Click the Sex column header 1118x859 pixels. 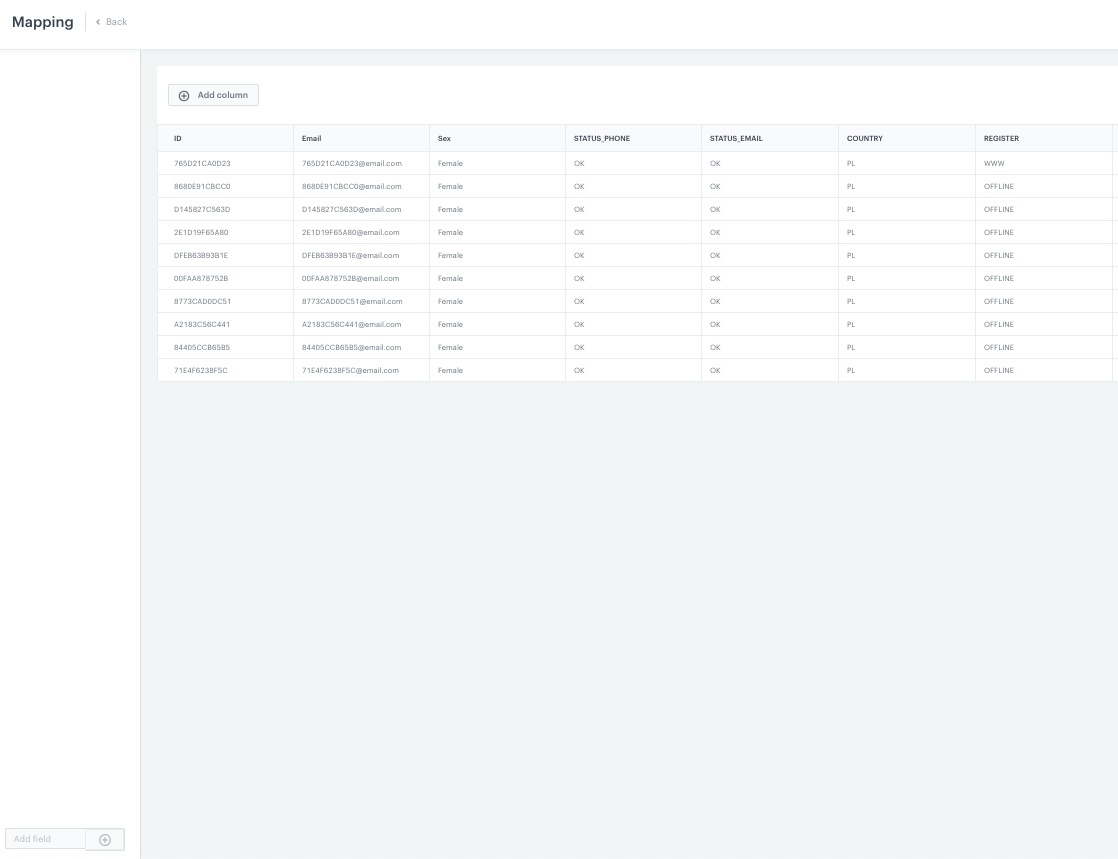tap(444, 138)
